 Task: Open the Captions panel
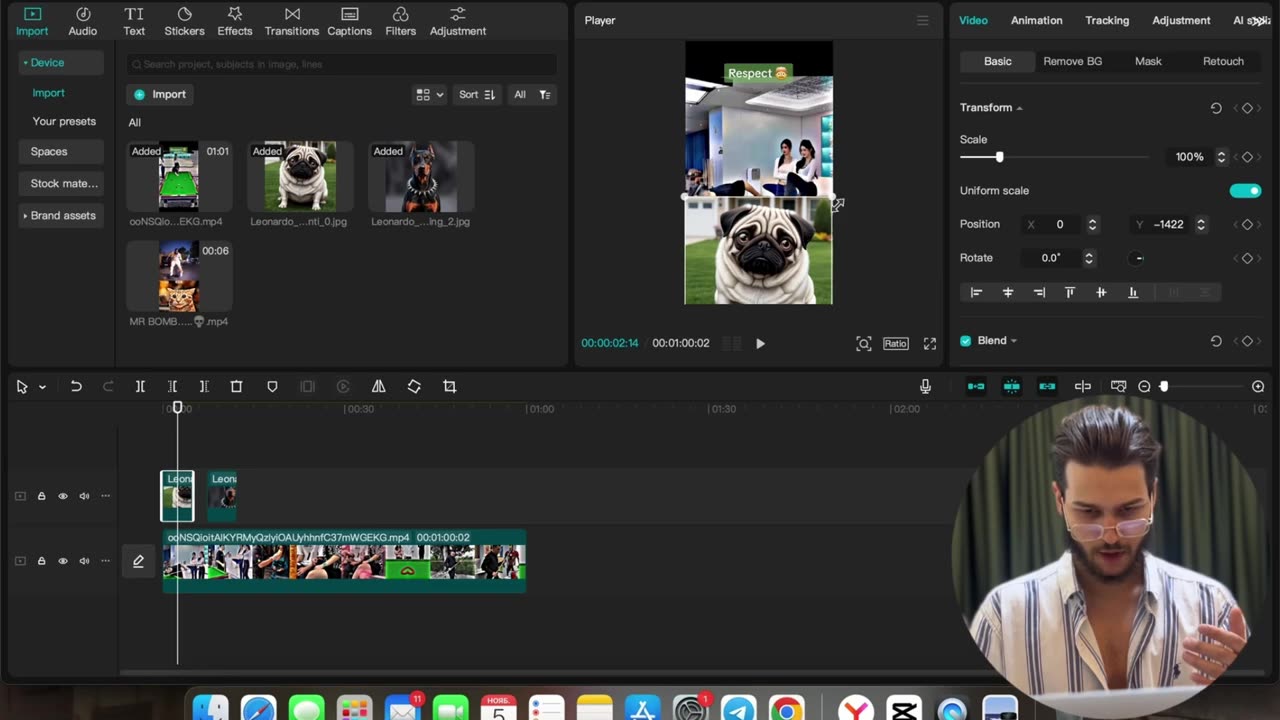point(350,21)
